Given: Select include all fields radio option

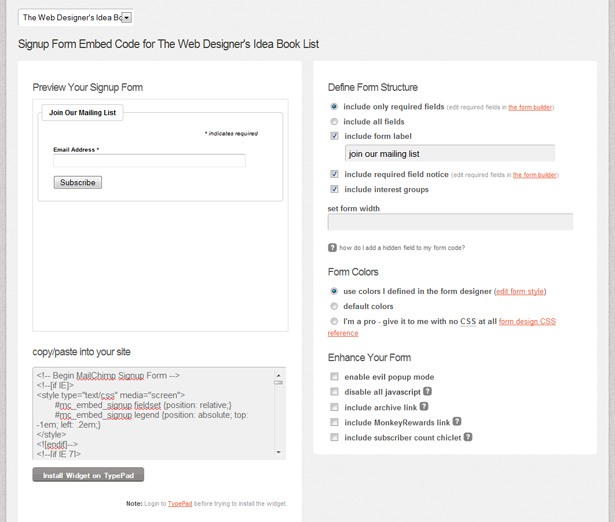Looking at the screenshot, I should (x=334, y=122).
